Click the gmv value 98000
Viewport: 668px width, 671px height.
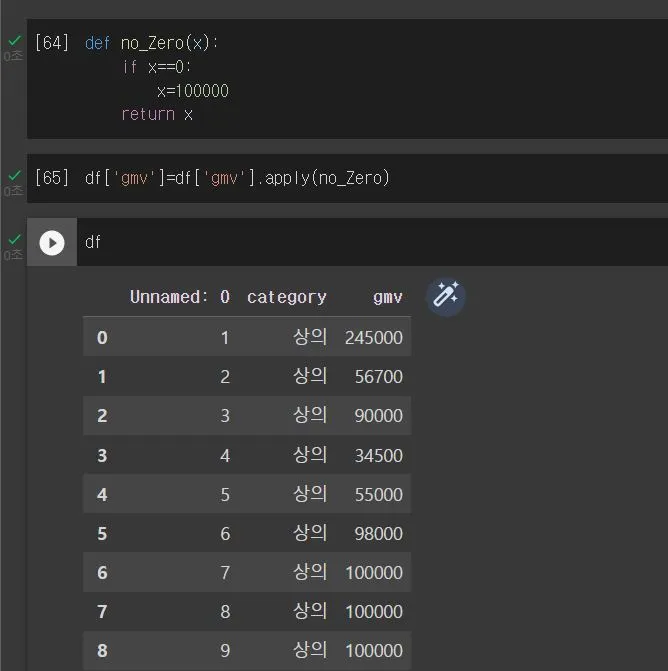click(379, 534)
